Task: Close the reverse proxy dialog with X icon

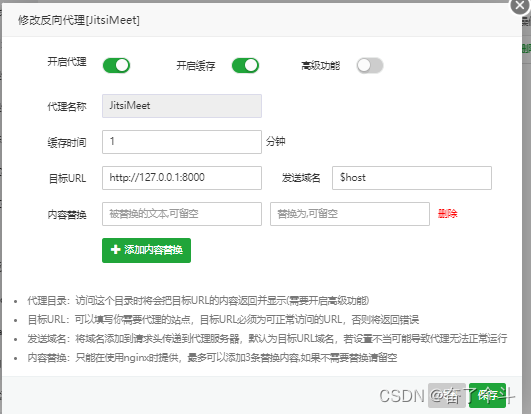Action: click(x=520, y=5)
